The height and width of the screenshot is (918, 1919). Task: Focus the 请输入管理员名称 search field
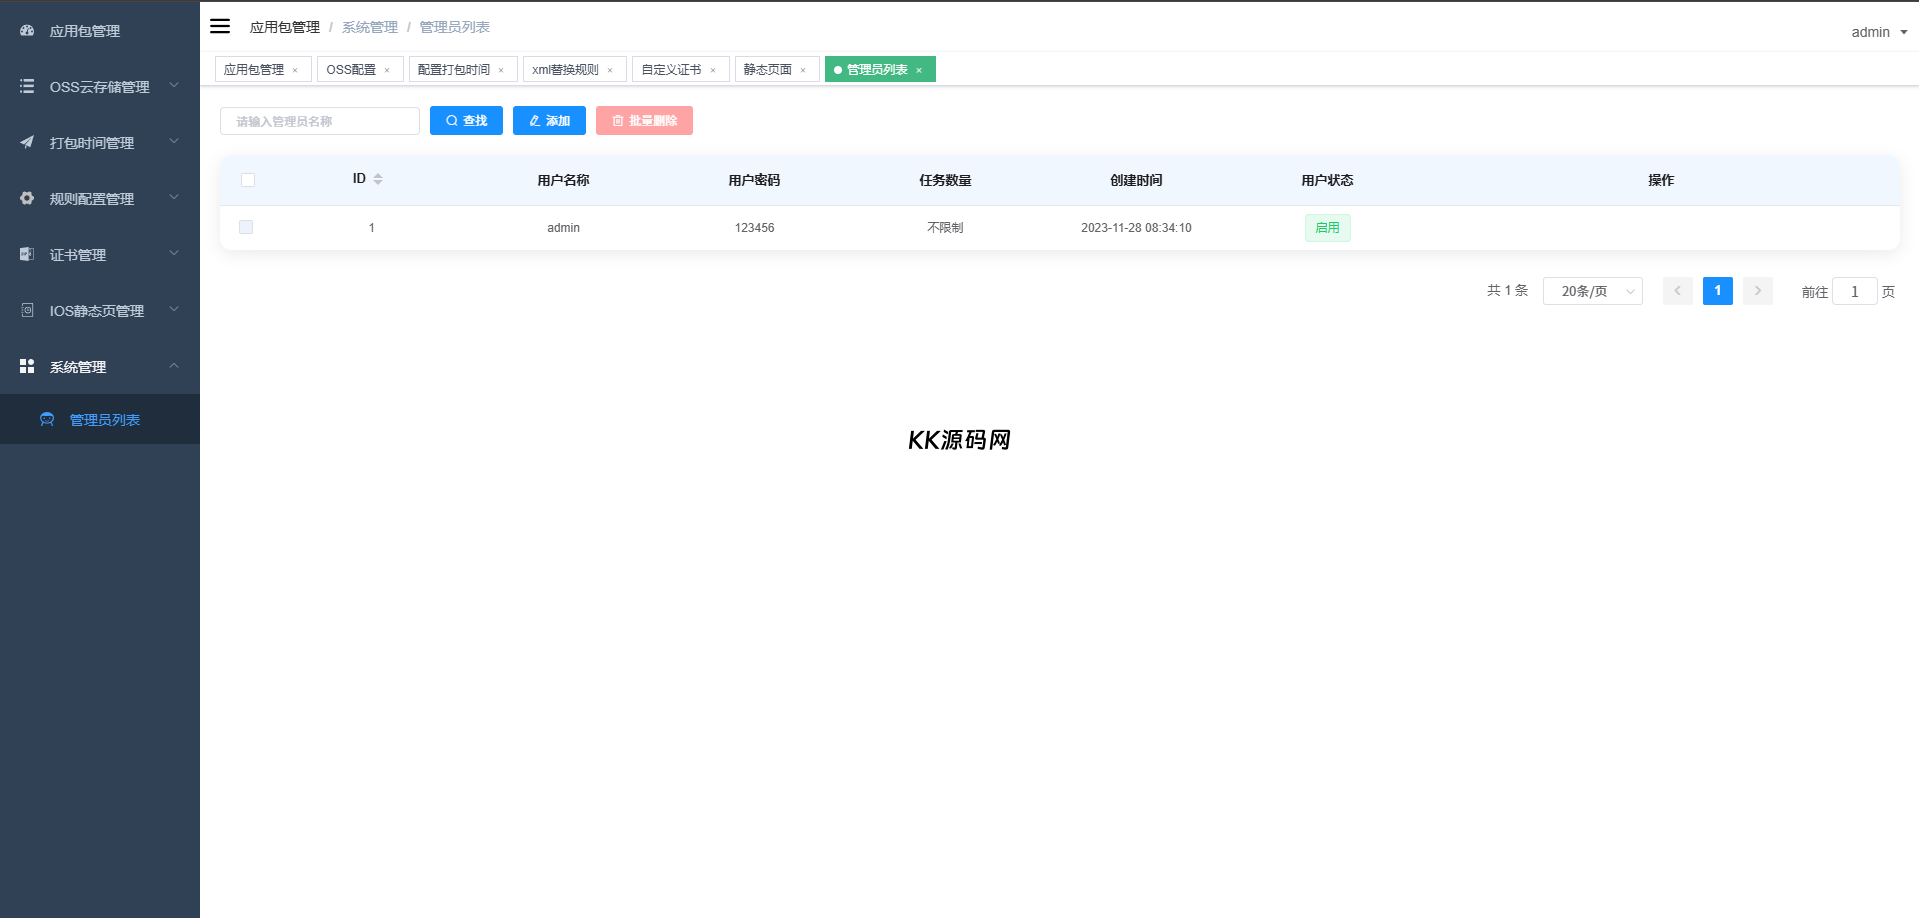coord(320,121)
